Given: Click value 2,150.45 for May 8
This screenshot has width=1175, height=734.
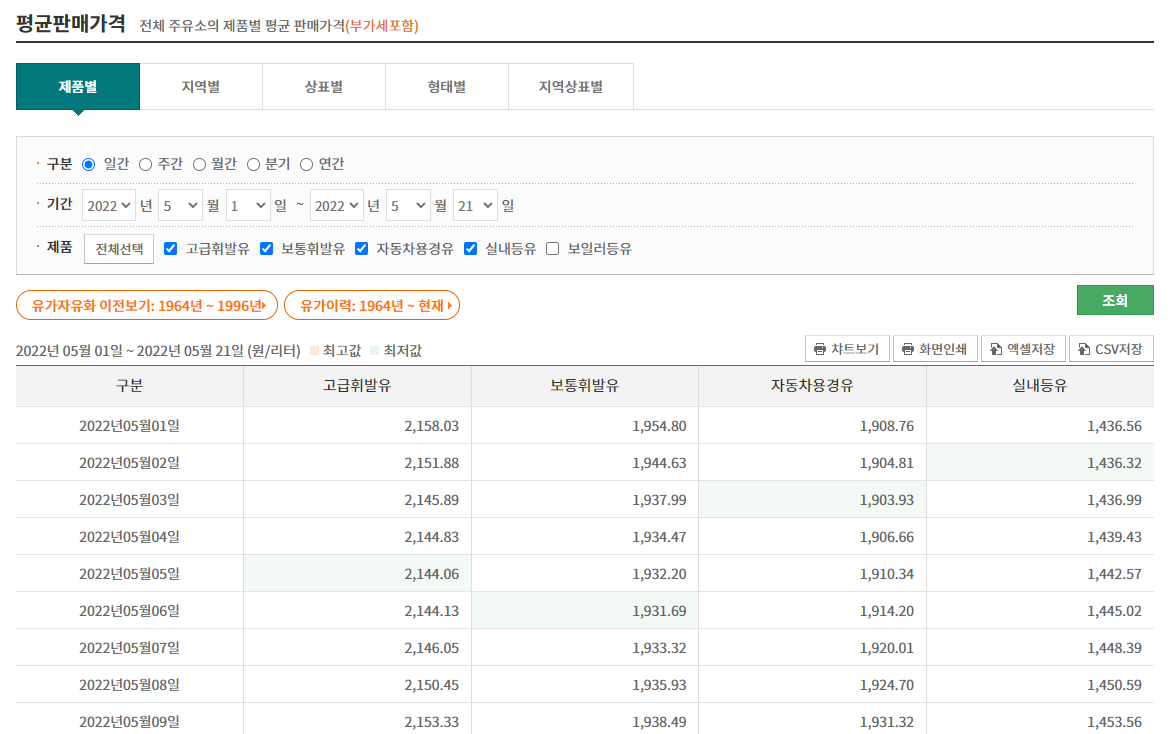Looking at the screenshot, I should coord(432,685).
